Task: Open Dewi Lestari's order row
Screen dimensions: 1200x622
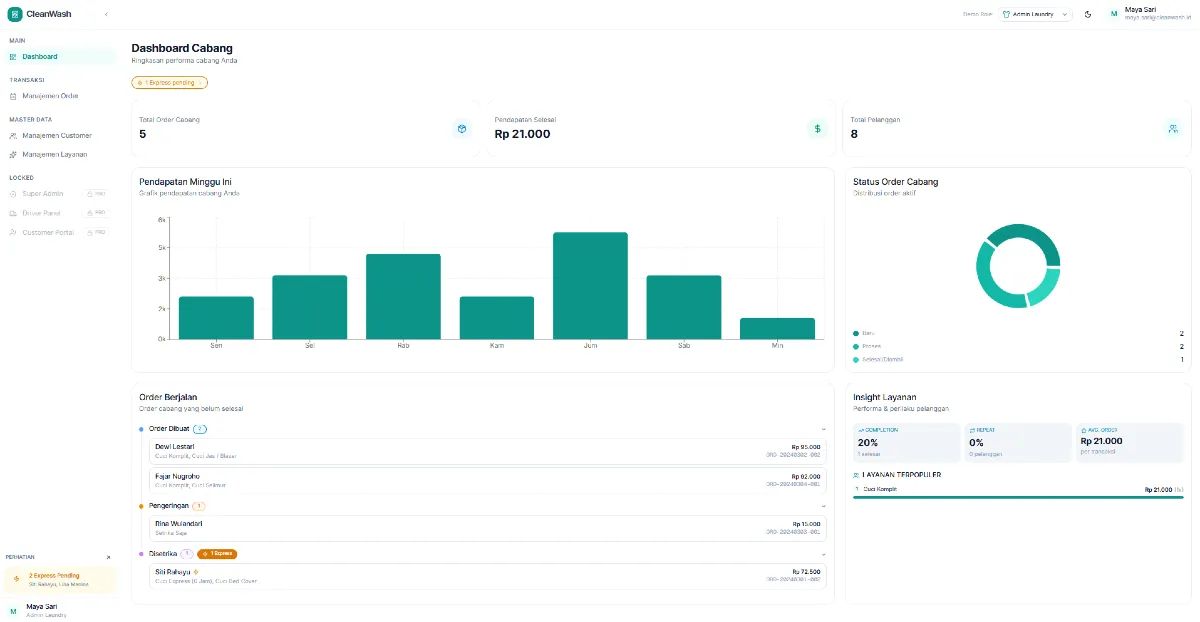Action: coord(488,451)
